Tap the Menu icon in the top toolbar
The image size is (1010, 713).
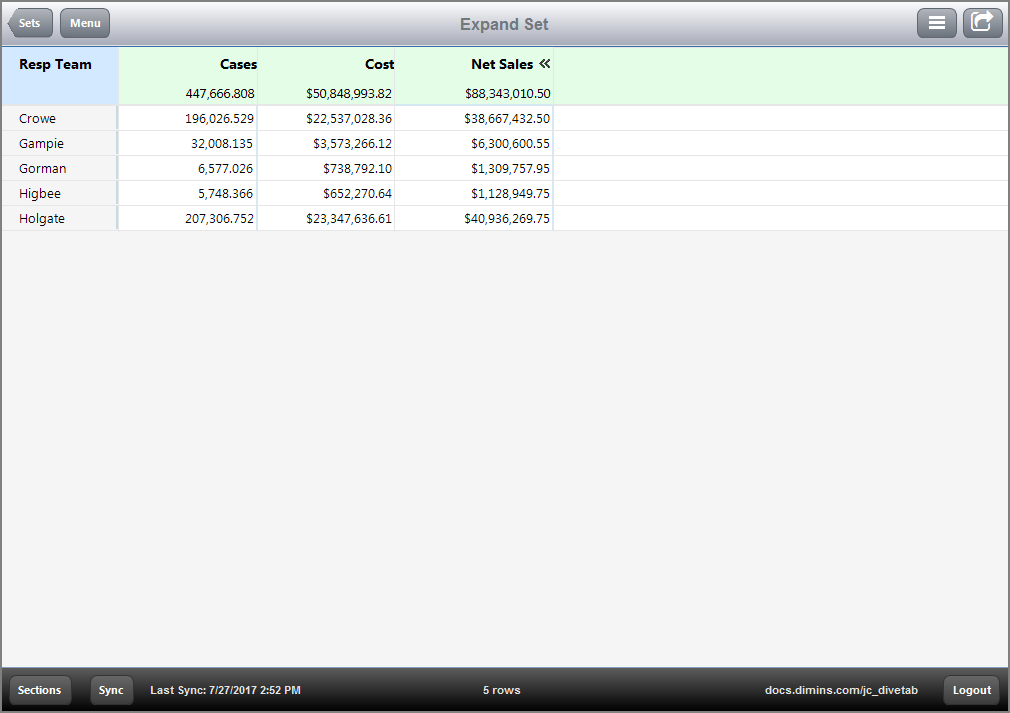84,22
